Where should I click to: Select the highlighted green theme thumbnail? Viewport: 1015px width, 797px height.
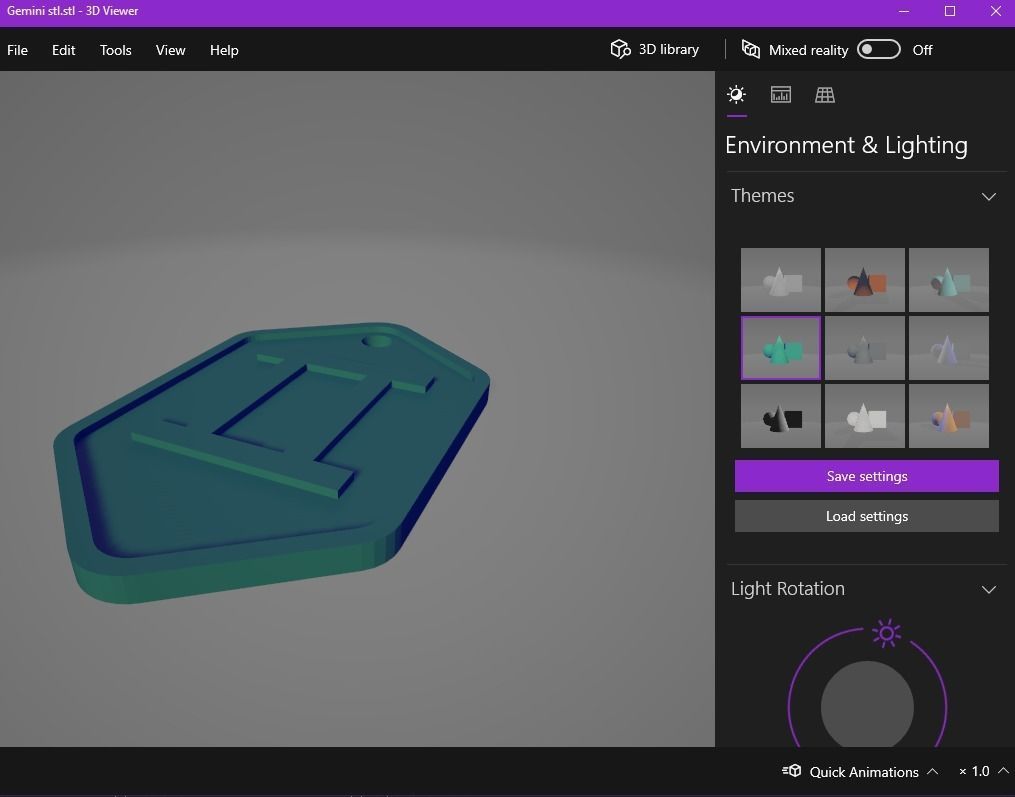coord(781,348)
